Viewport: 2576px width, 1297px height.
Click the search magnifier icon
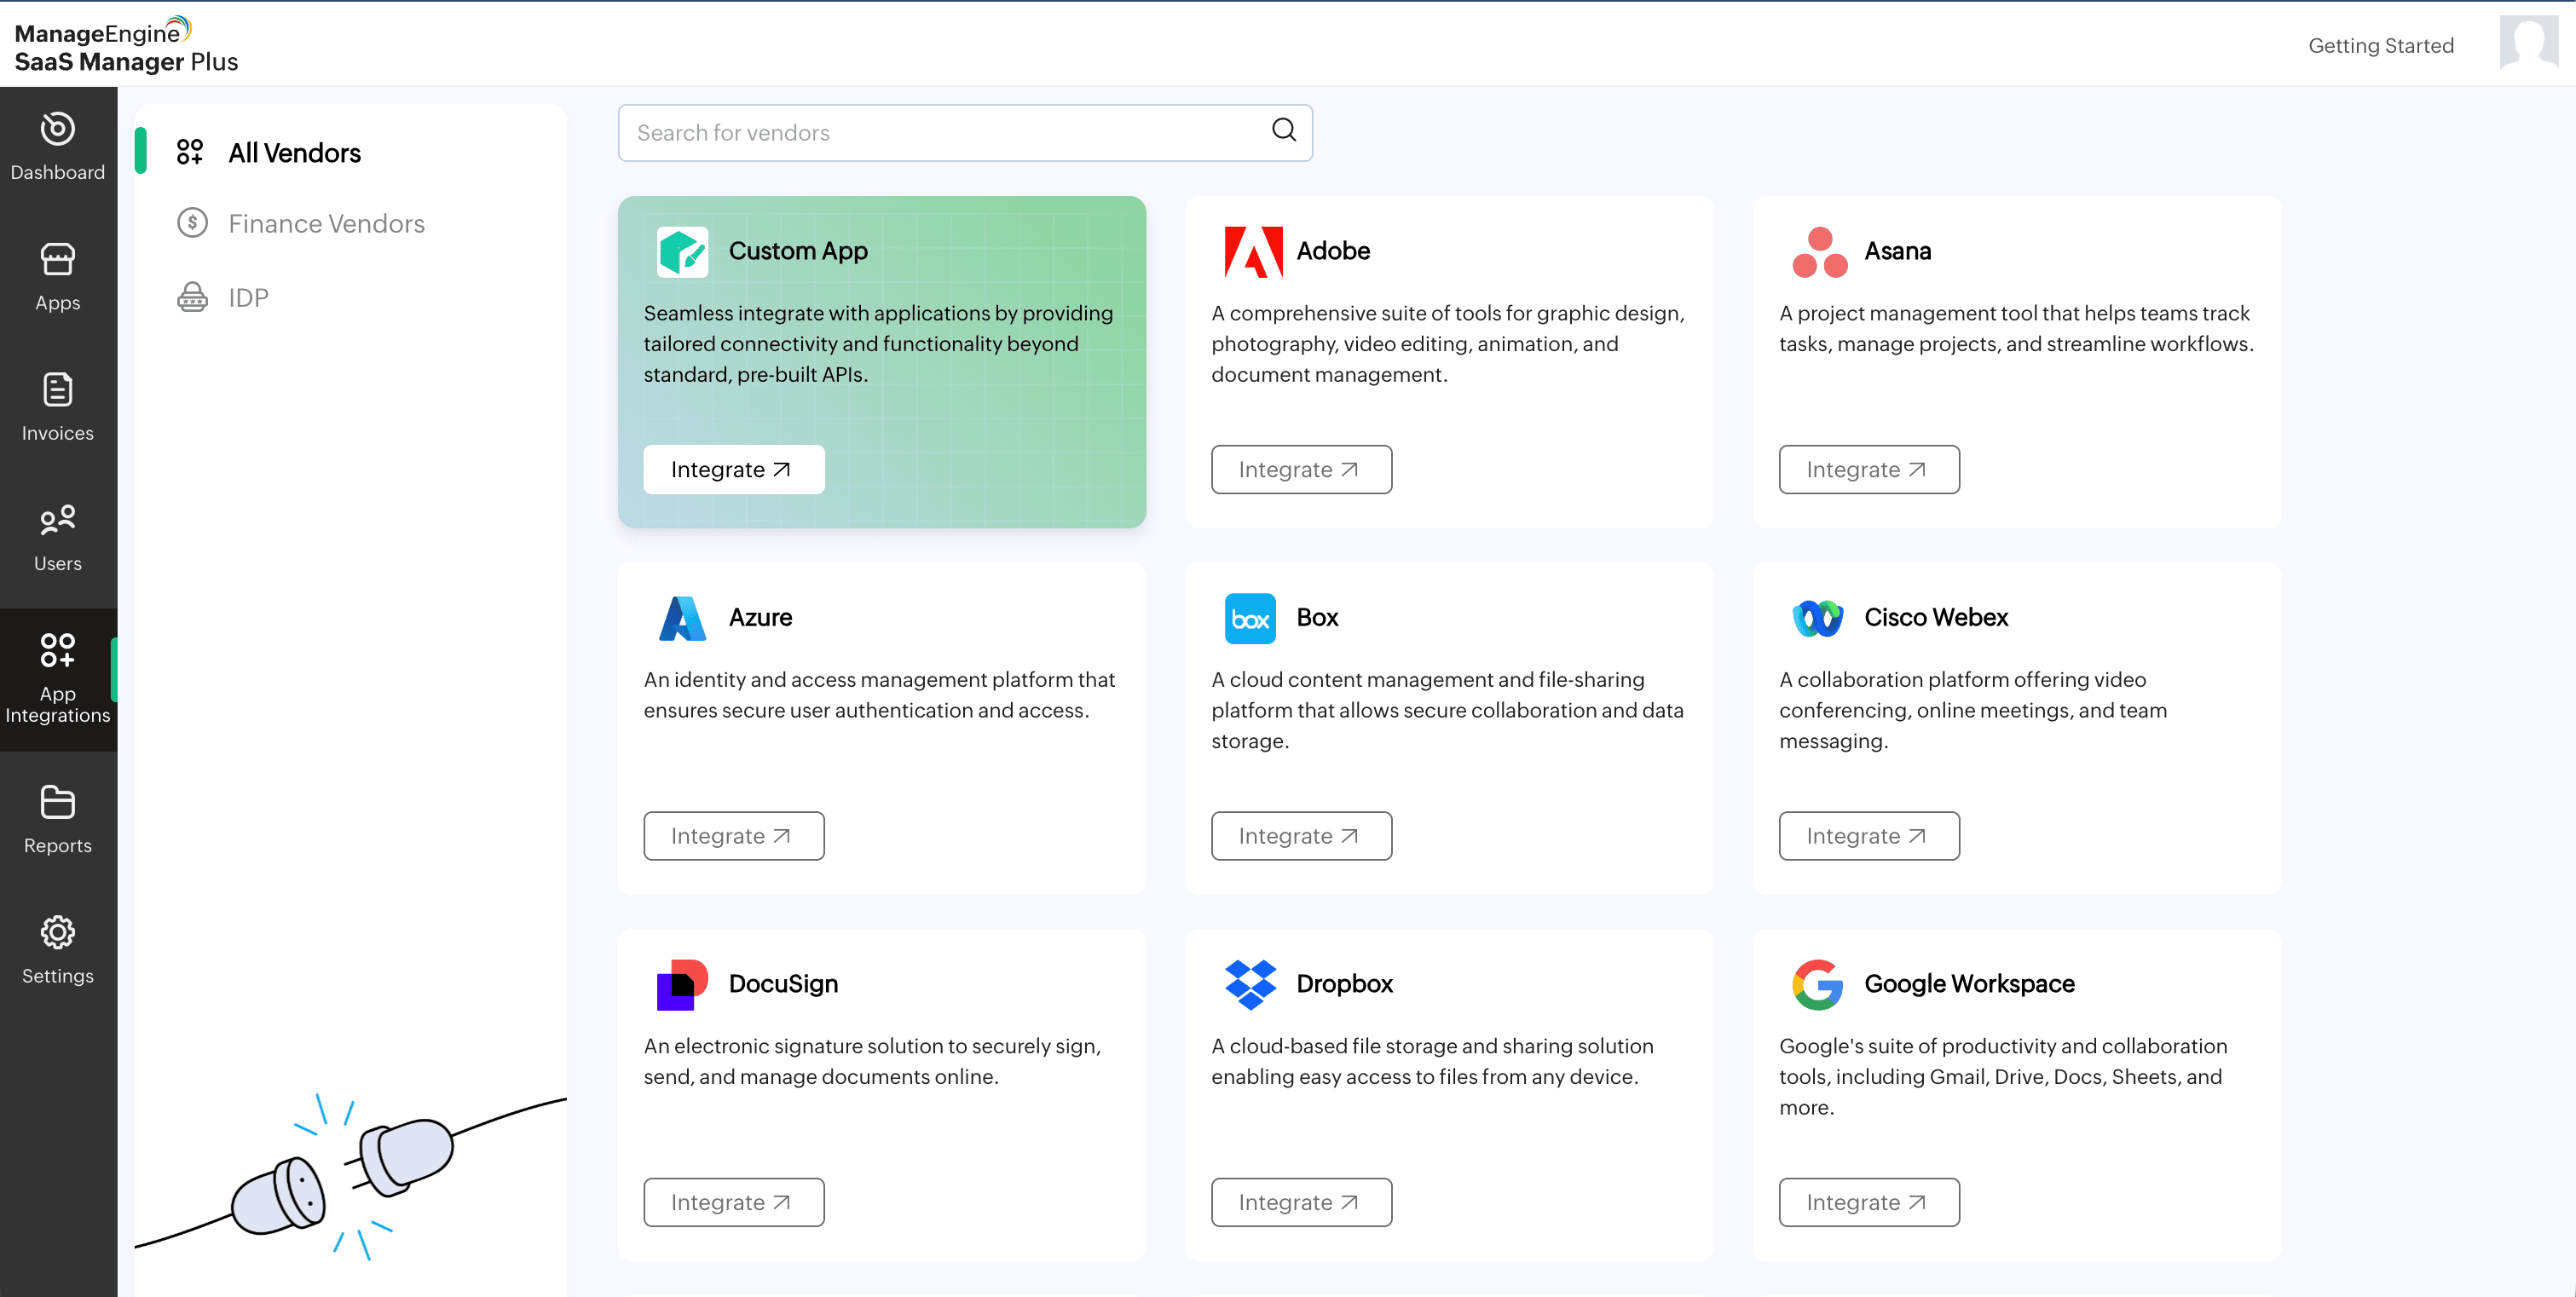(x=1283, y=130)
